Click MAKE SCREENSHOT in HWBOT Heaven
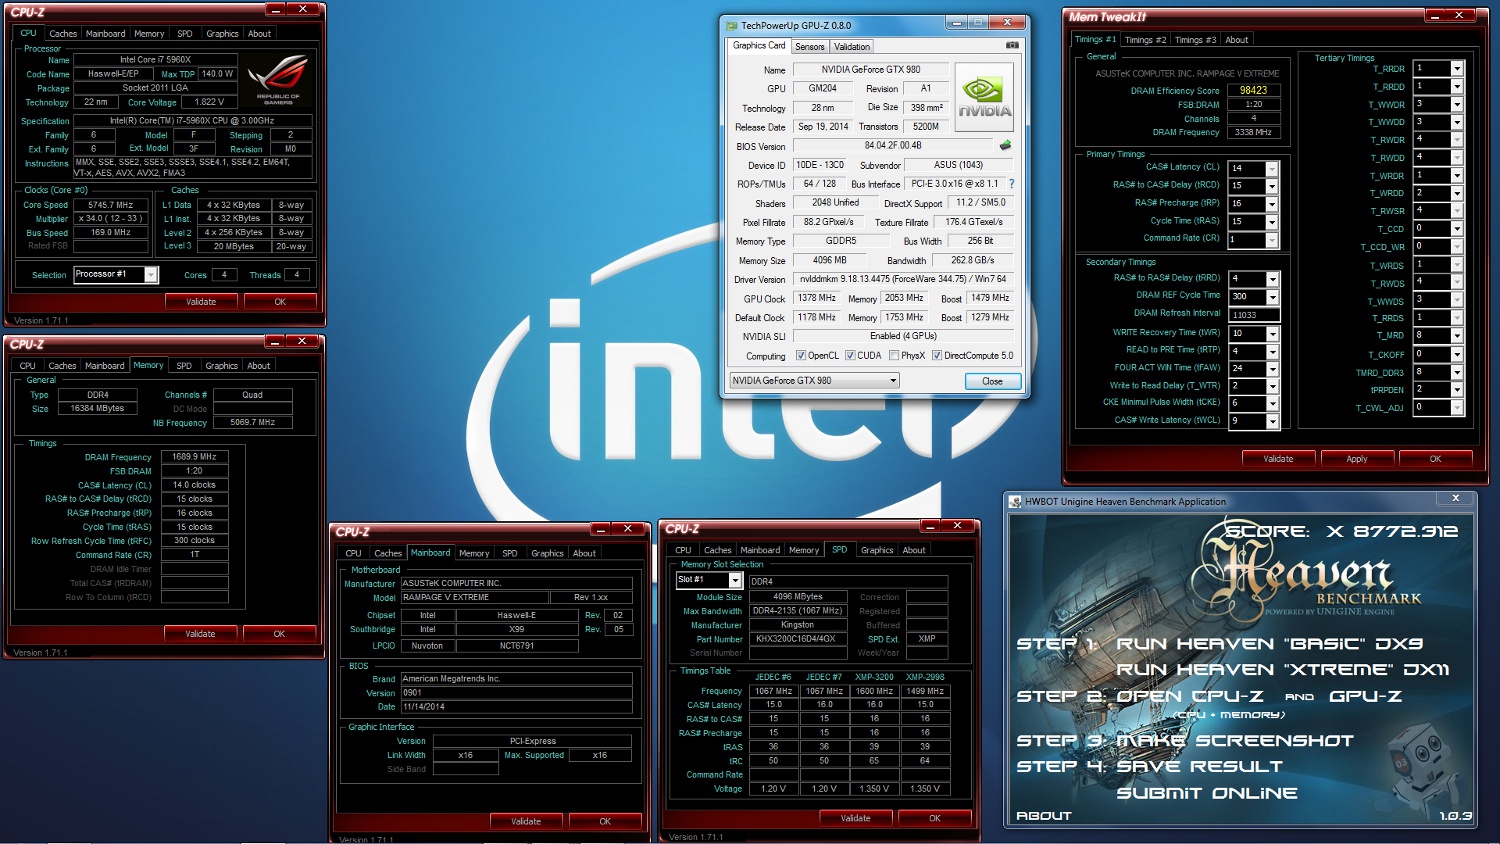Screen dimensions: 1500x844 pyautogui.click(x=1235, y=741)
